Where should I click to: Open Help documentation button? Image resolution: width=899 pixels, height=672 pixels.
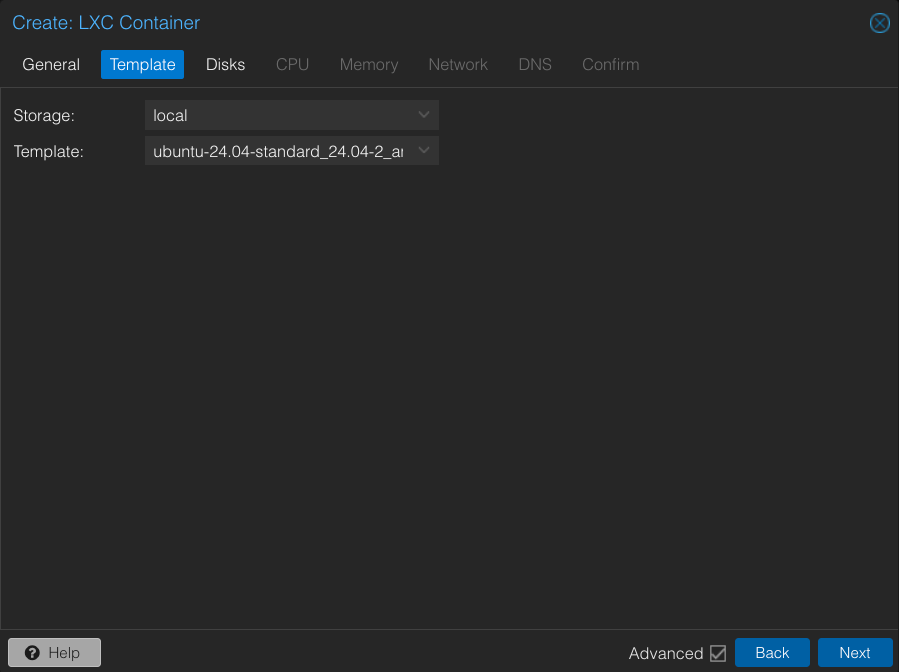pos(54,653)
